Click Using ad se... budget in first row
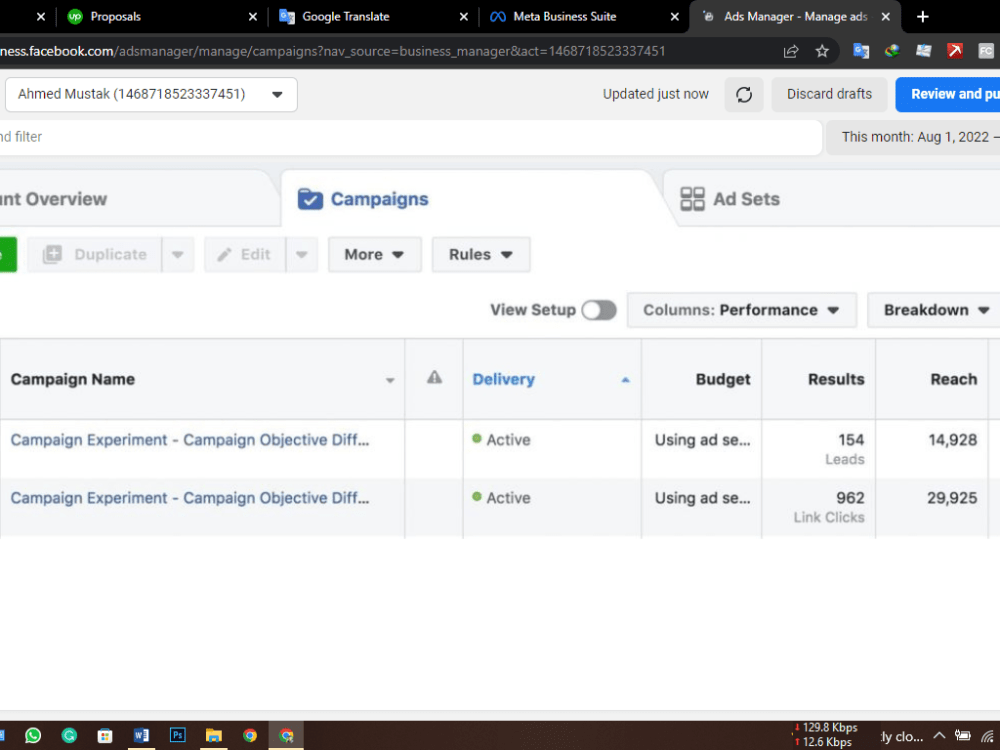The width and height of the screenshot is (1000, 750). coord(702,440)
